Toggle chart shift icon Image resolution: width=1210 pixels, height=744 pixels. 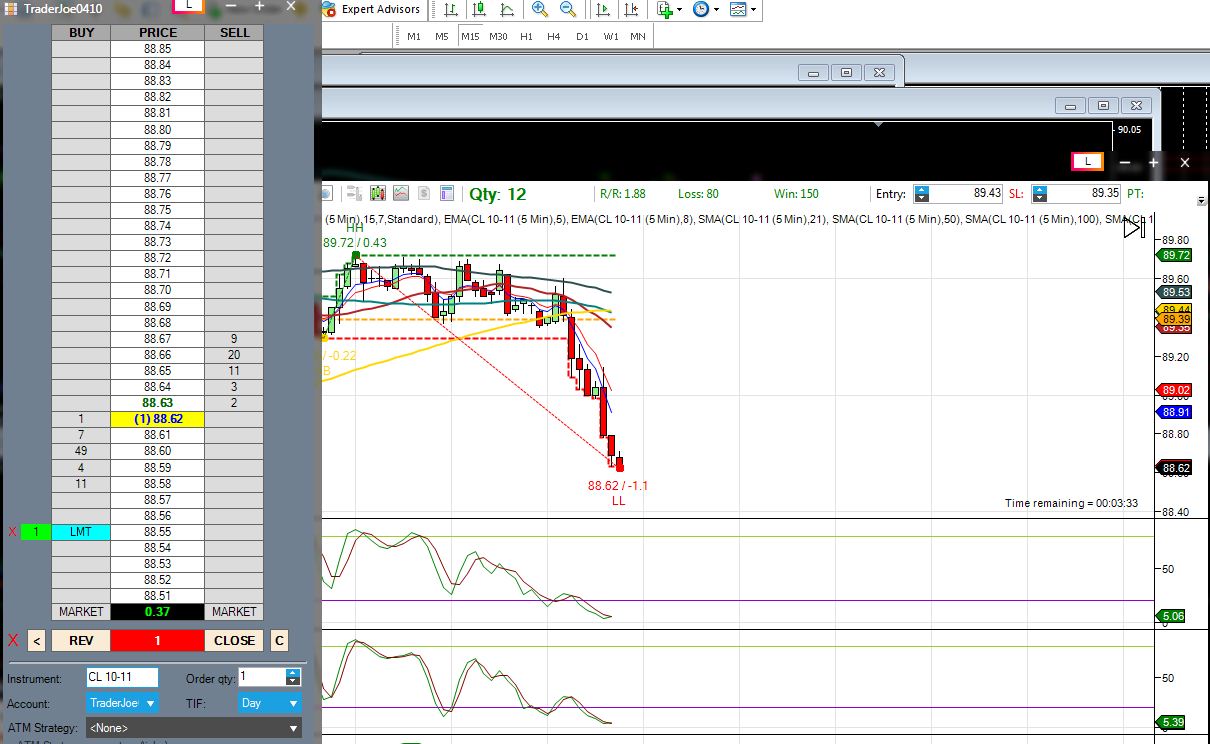tap(631, 9)
